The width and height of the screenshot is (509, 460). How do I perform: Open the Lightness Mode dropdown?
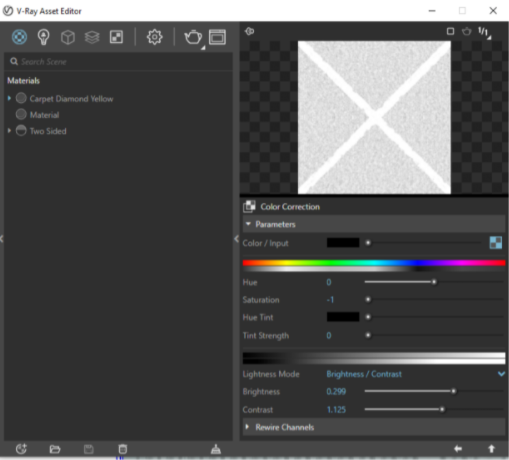[415, 374]
